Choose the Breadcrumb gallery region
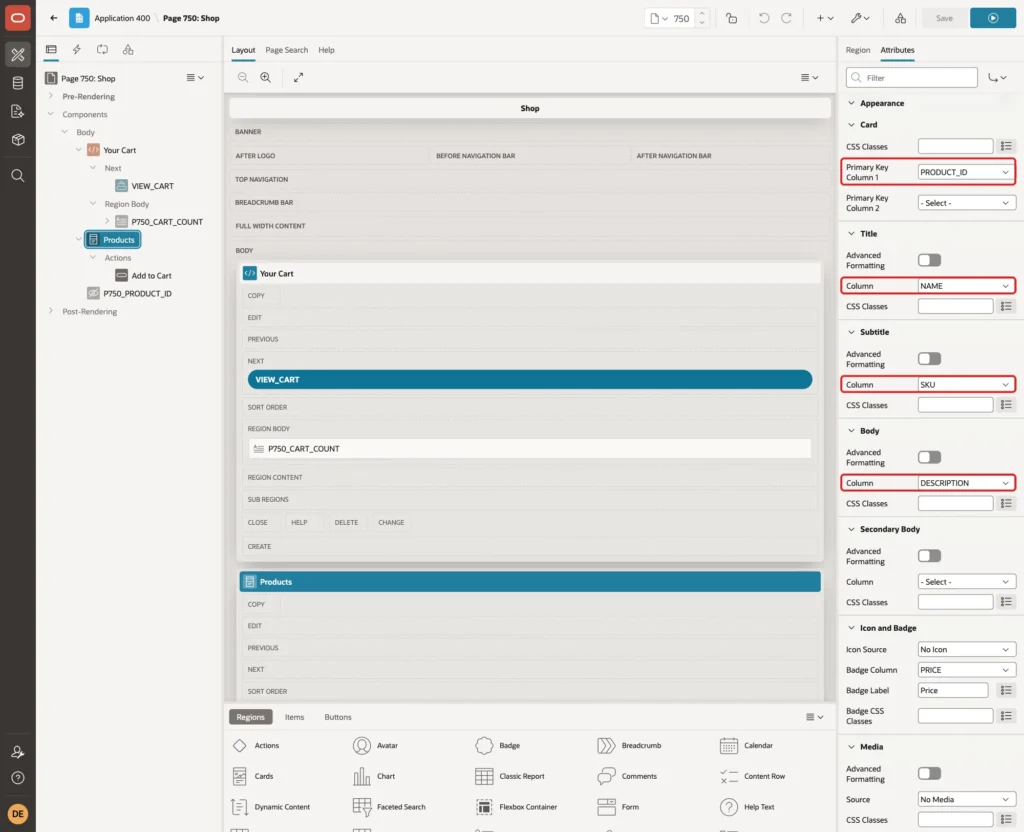Screen dimensions: 1024x832 (x=629, y=745)
